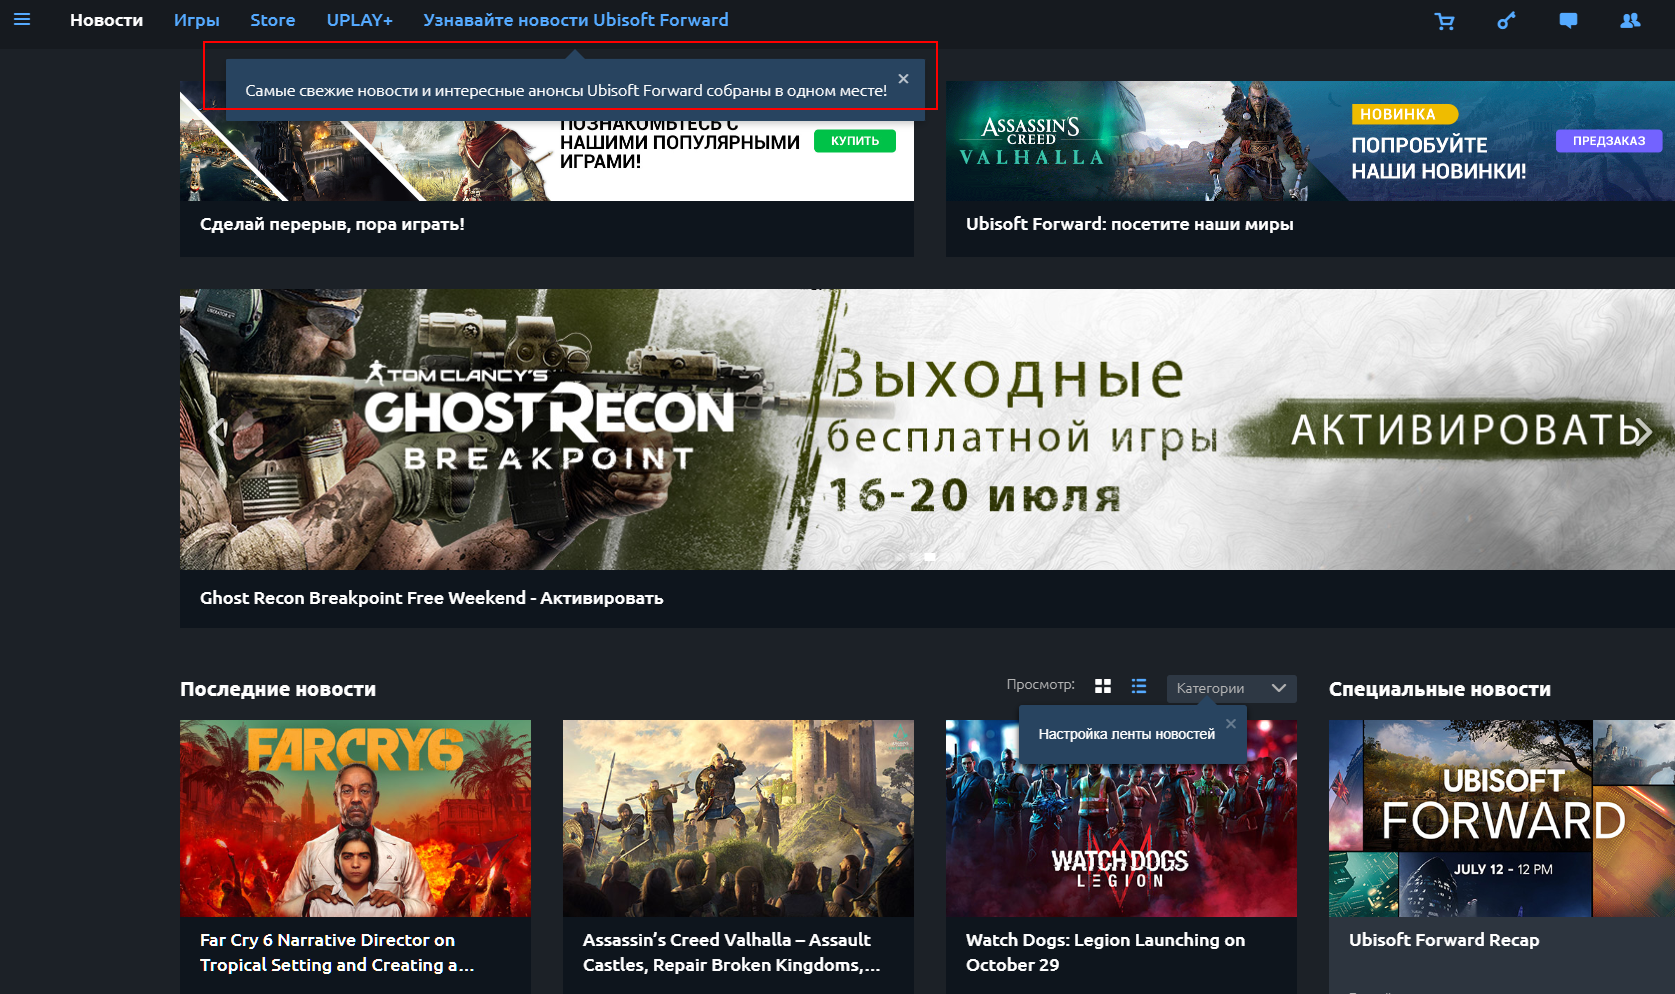This screenshot has height=994, width=1675.
Task: Click the 'Последние новости' heading
Action: [278, 689]
